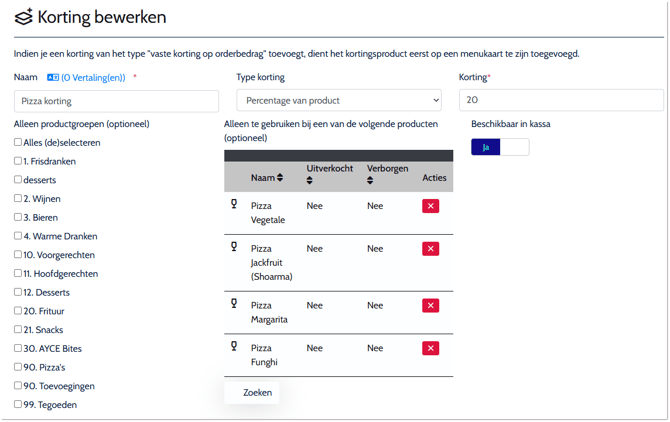Click the drag handle icon for Pizza Margarita
670x422 pixels.
(x=234, y=304)
